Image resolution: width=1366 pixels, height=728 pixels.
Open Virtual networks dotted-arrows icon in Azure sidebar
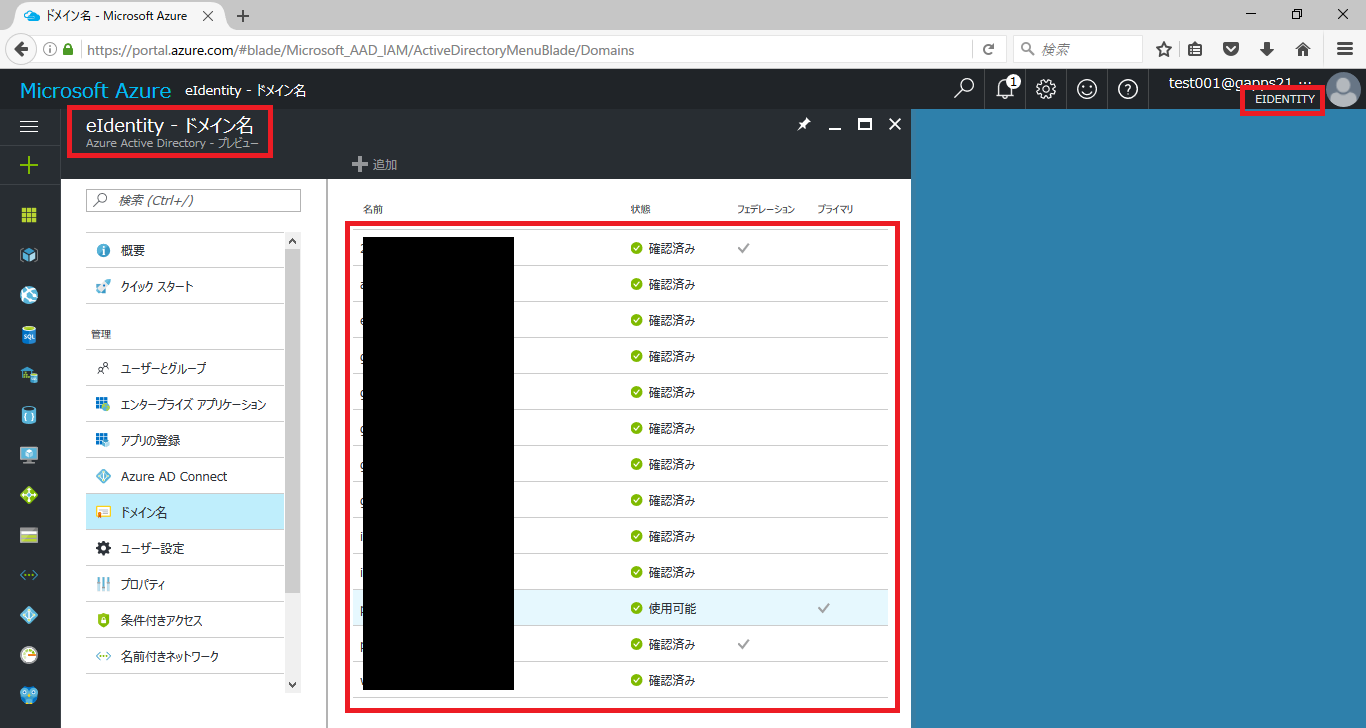pyautogui.click(x=29, y=575)
